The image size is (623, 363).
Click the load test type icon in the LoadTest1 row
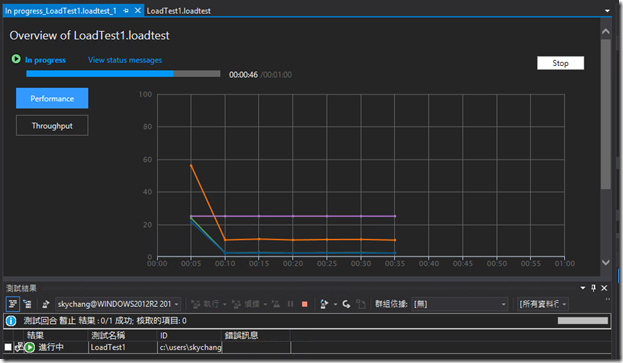click(x=19, y=347)
